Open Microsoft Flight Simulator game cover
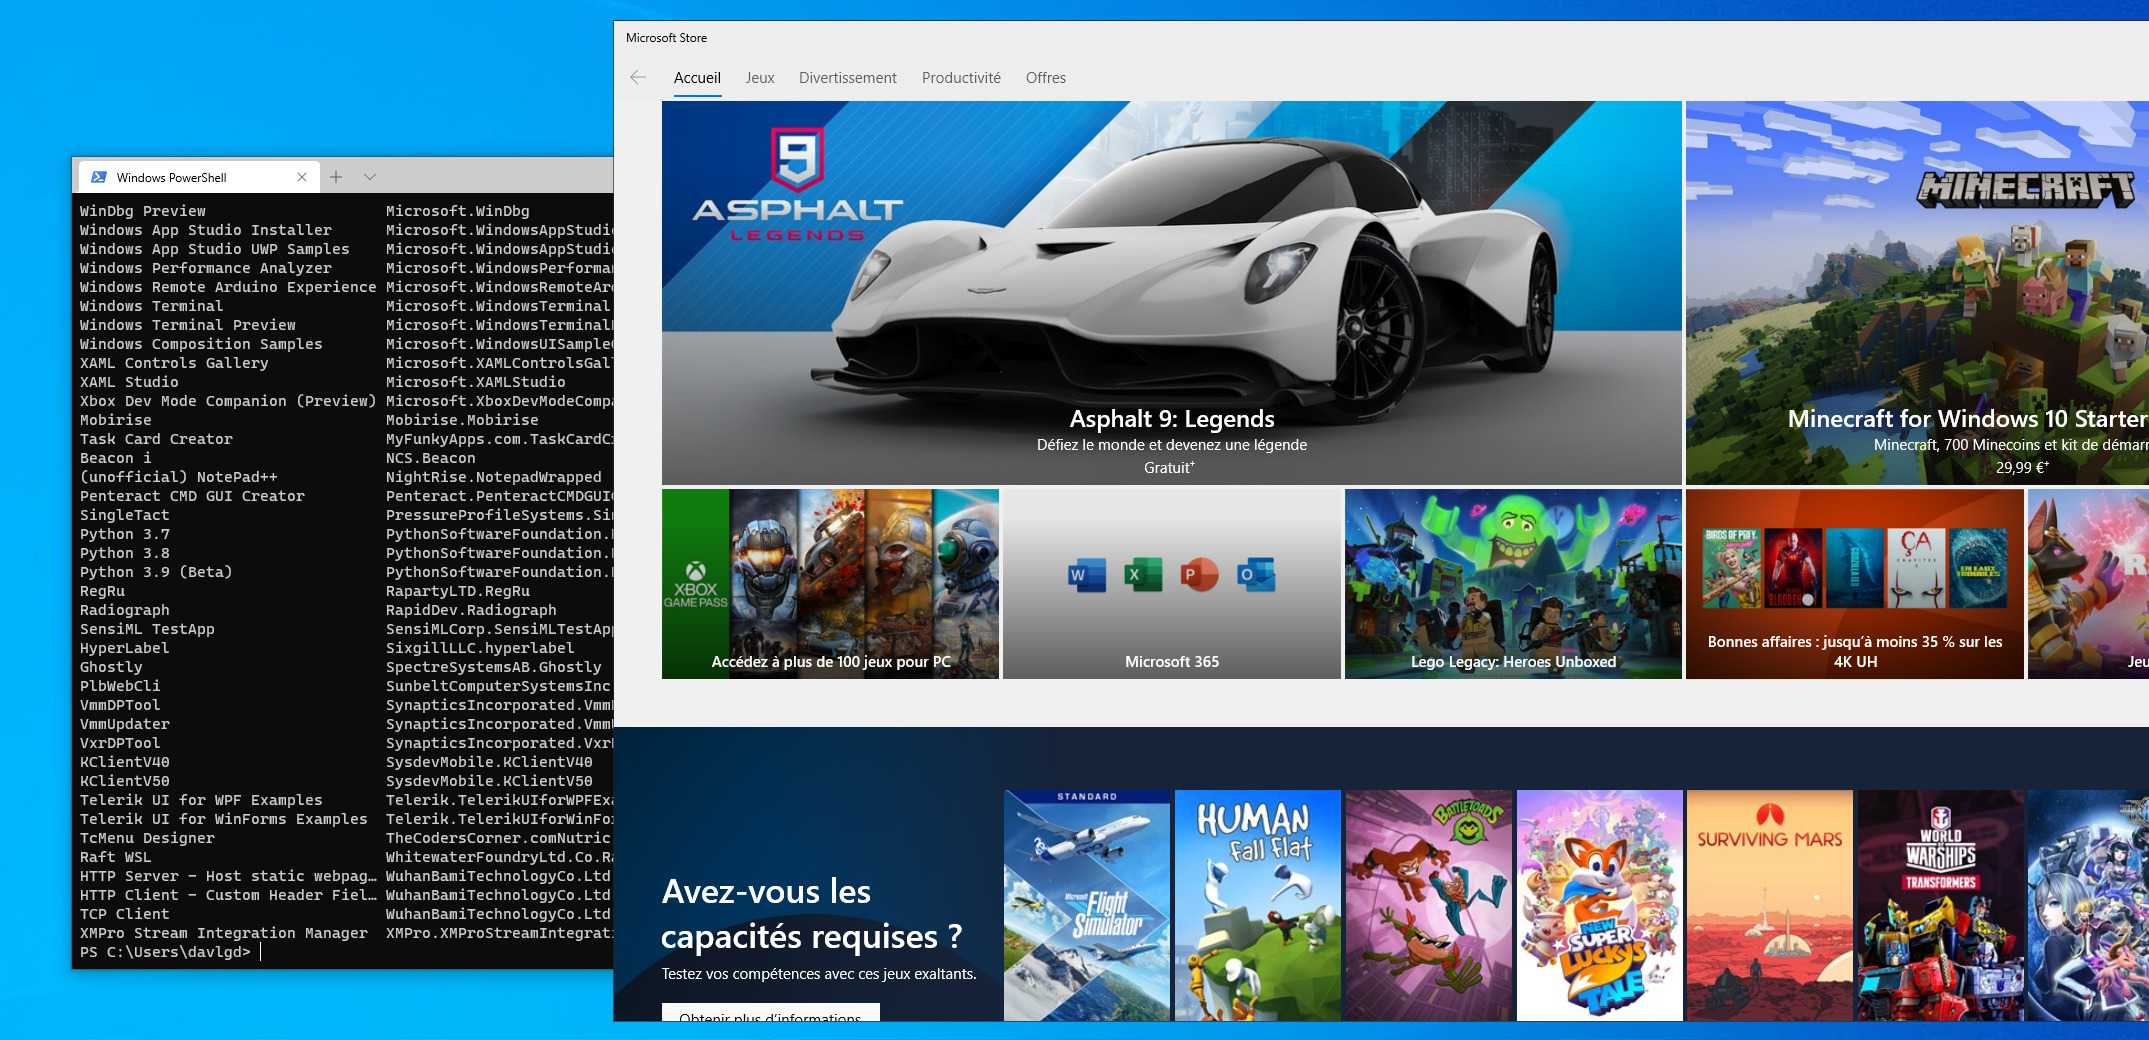 [x=1087, y=905]
